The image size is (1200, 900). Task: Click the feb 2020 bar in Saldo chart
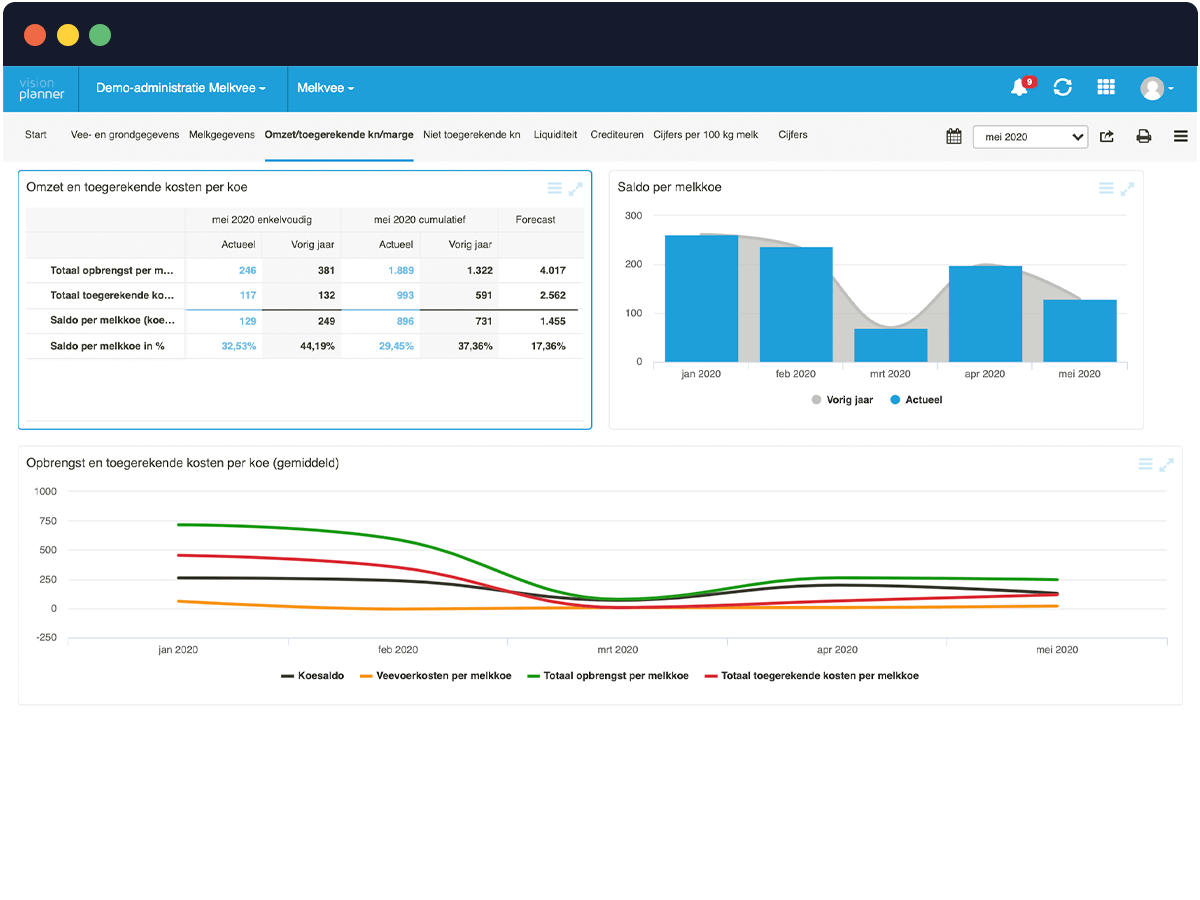[796, 305]
